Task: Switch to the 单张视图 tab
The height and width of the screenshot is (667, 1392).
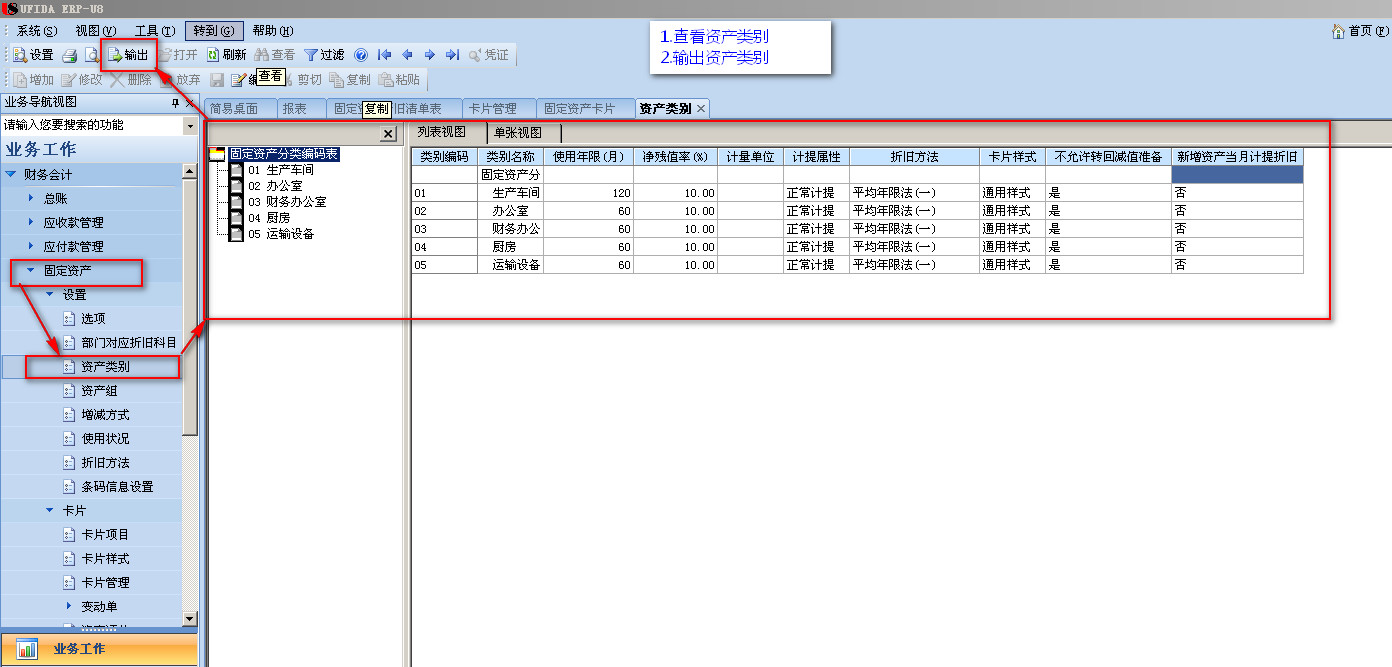Action: click(x=518, y=133)
